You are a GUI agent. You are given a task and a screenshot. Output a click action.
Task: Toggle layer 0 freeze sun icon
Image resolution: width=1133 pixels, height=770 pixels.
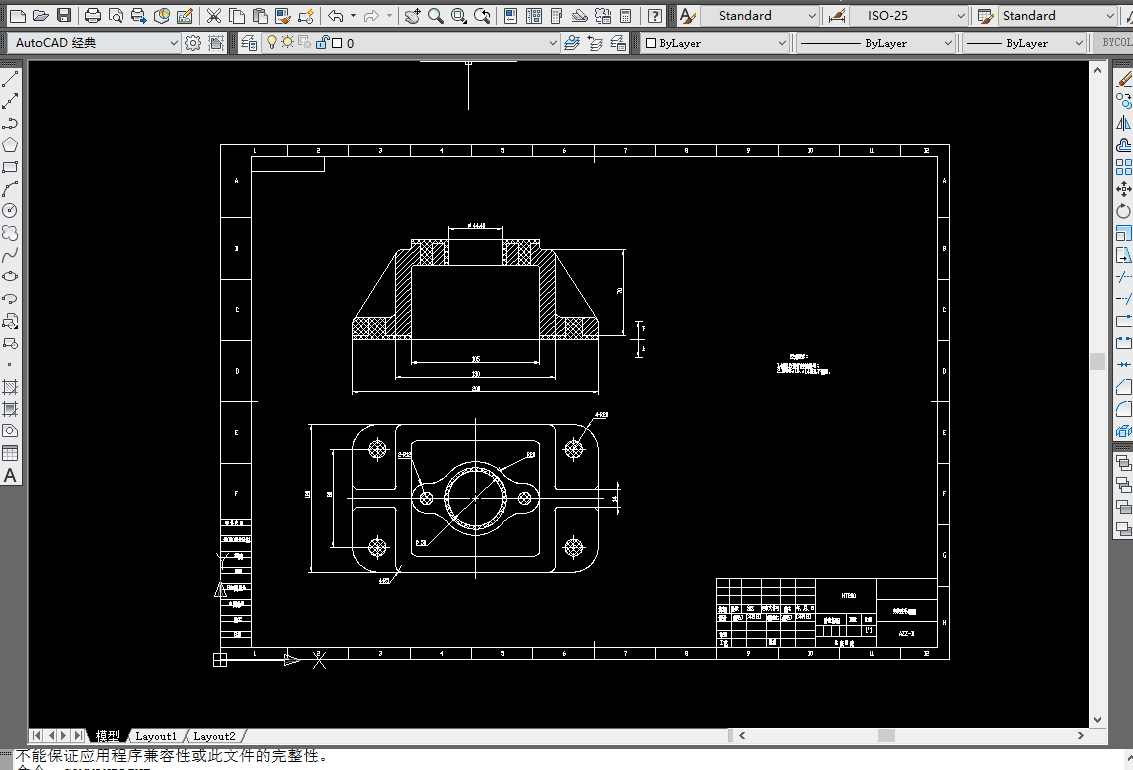coord(288,42)
